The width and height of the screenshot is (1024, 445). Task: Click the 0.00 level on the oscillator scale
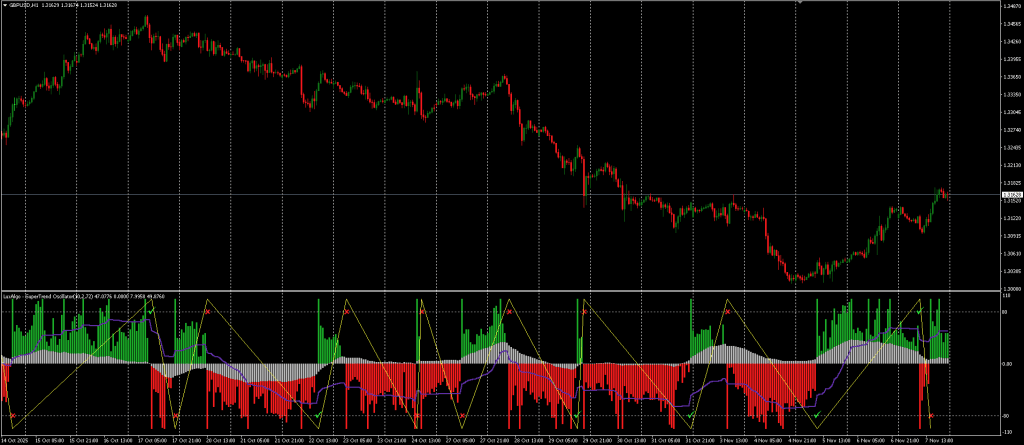(1008, 364)
